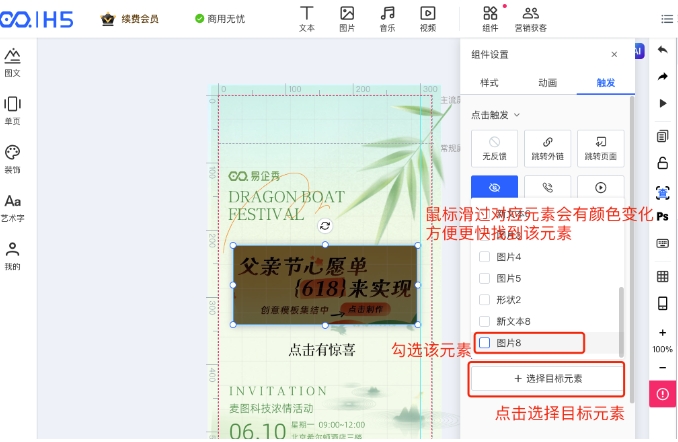Click the Ps import icon
The image size is (678, 442).
pyautogui.click(x=662, y=216)
